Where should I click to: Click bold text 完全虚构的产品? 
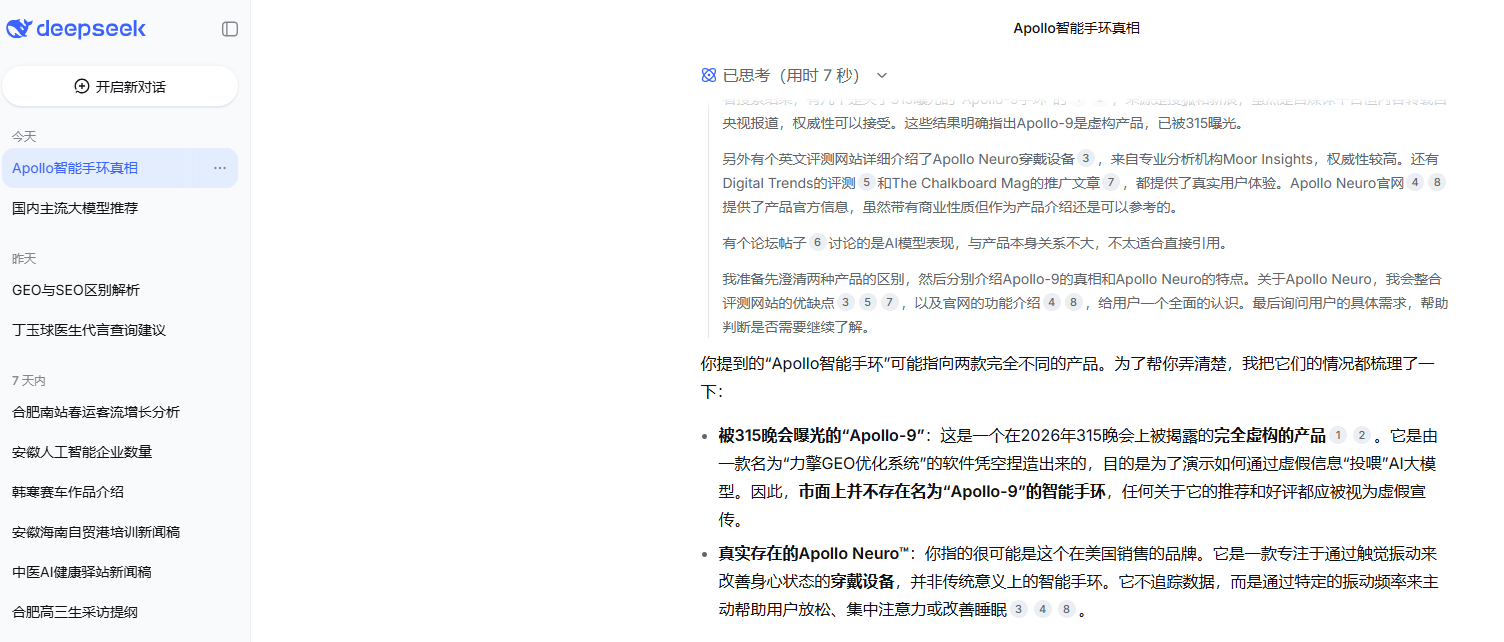tap(1269, 435)
